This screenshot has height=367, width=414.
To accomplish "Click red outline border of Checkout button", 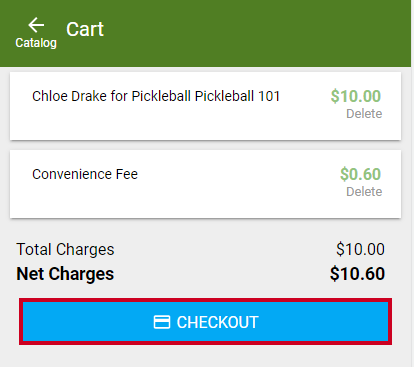I will coord(205,300).
